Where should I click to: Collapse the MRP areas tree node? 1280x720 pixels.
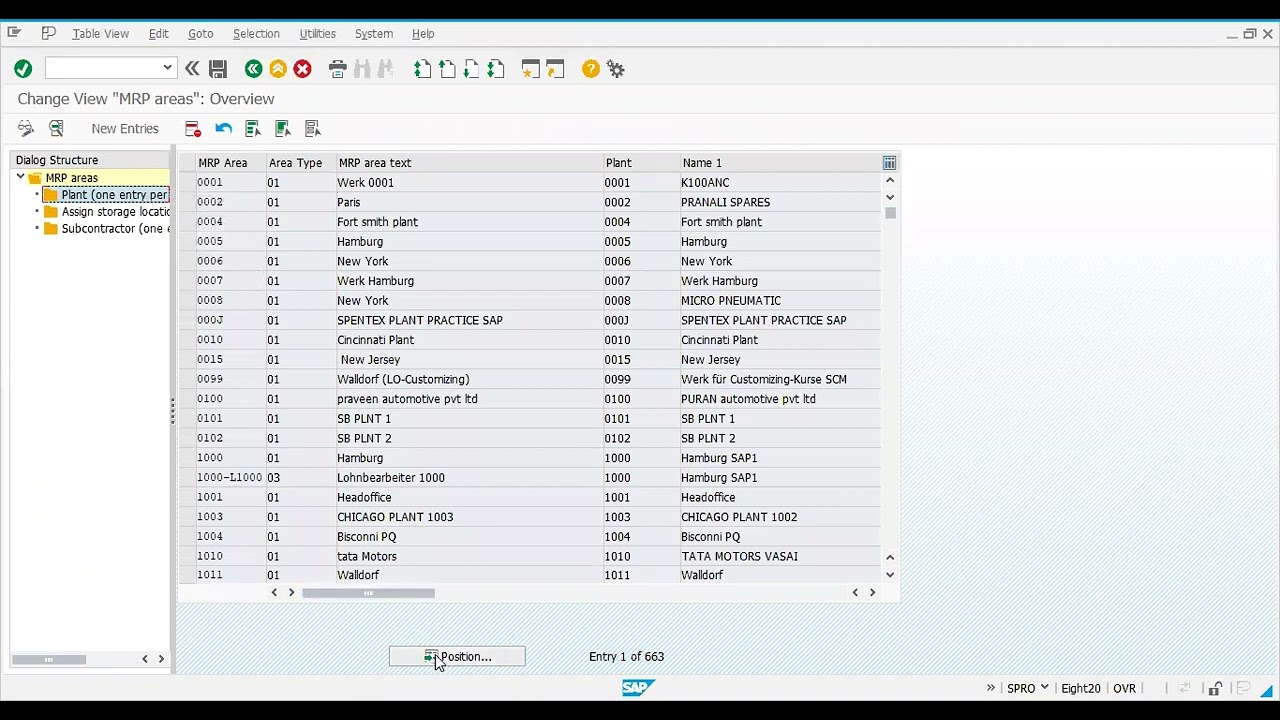click(x=20, y=177)
